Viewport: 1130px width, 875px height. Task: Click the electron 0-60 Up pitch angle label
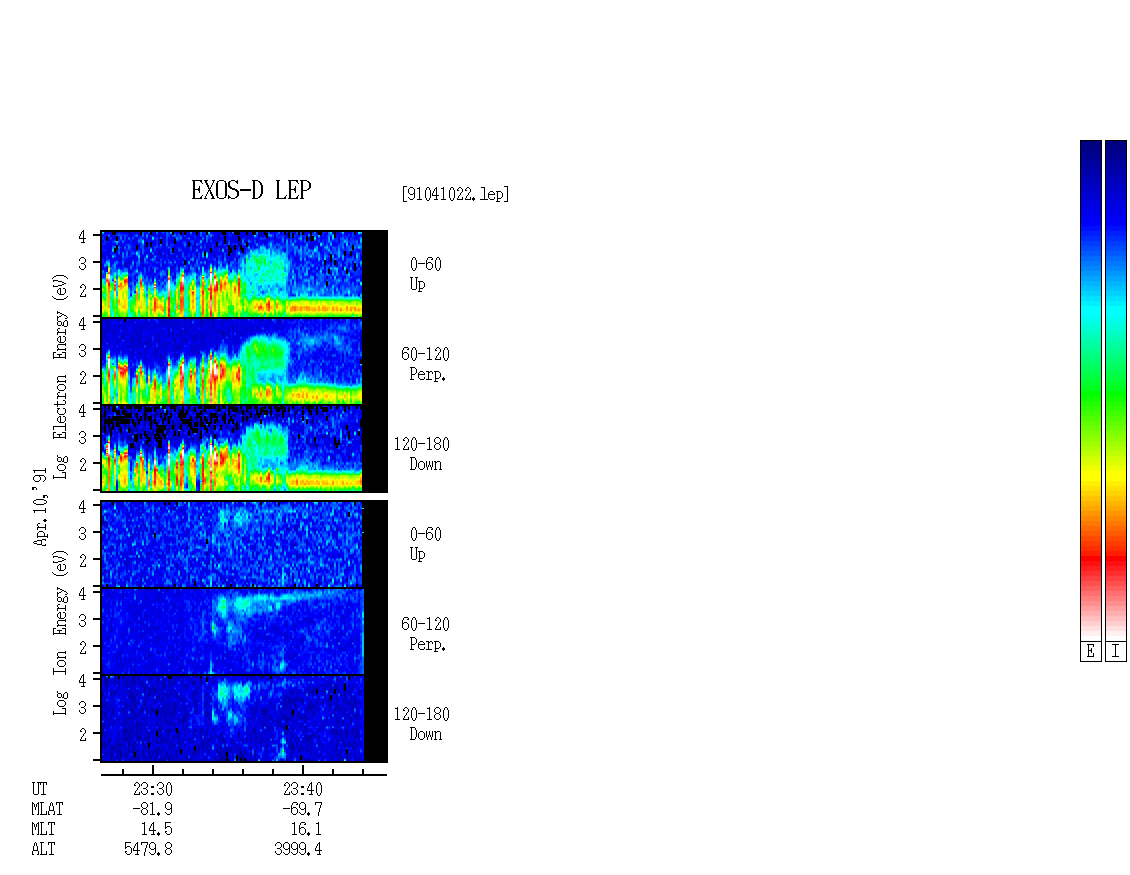(425, 274)
